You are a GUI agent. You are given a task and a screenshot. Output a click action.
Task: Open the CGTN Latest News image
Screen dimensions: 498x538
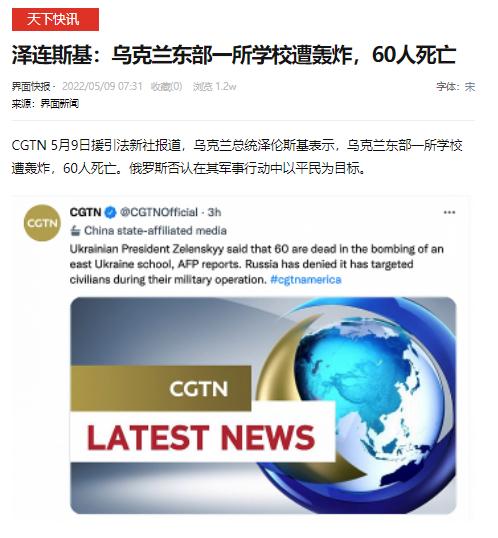[263, 405]
